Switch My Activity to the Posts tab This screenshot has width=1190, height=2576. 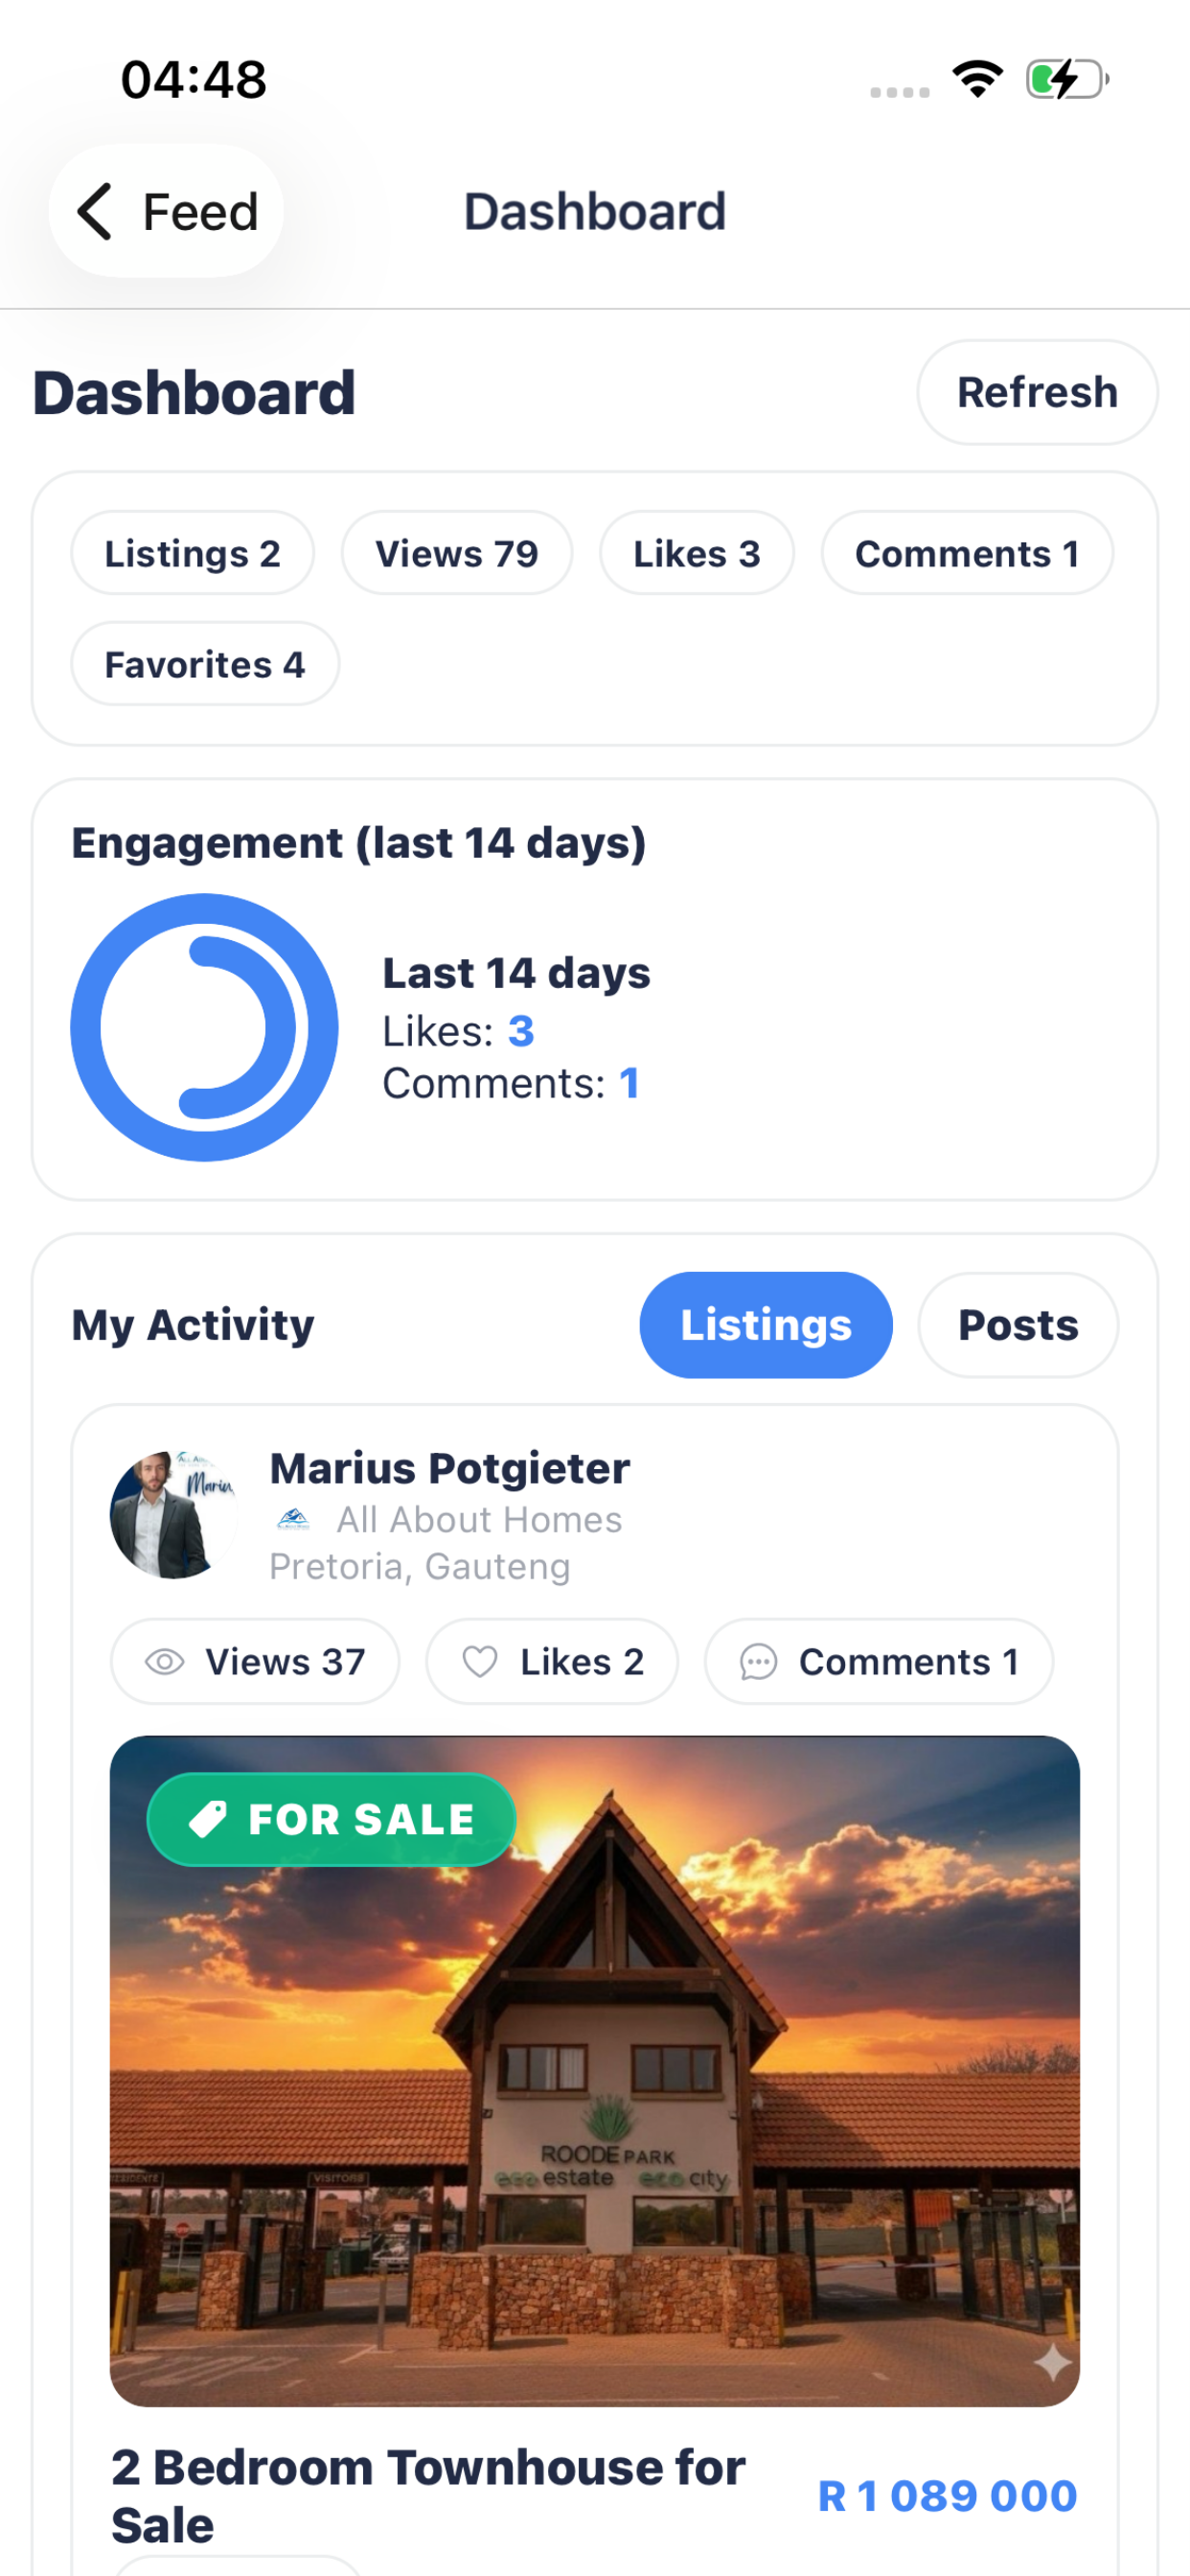coord(1018,1325)
